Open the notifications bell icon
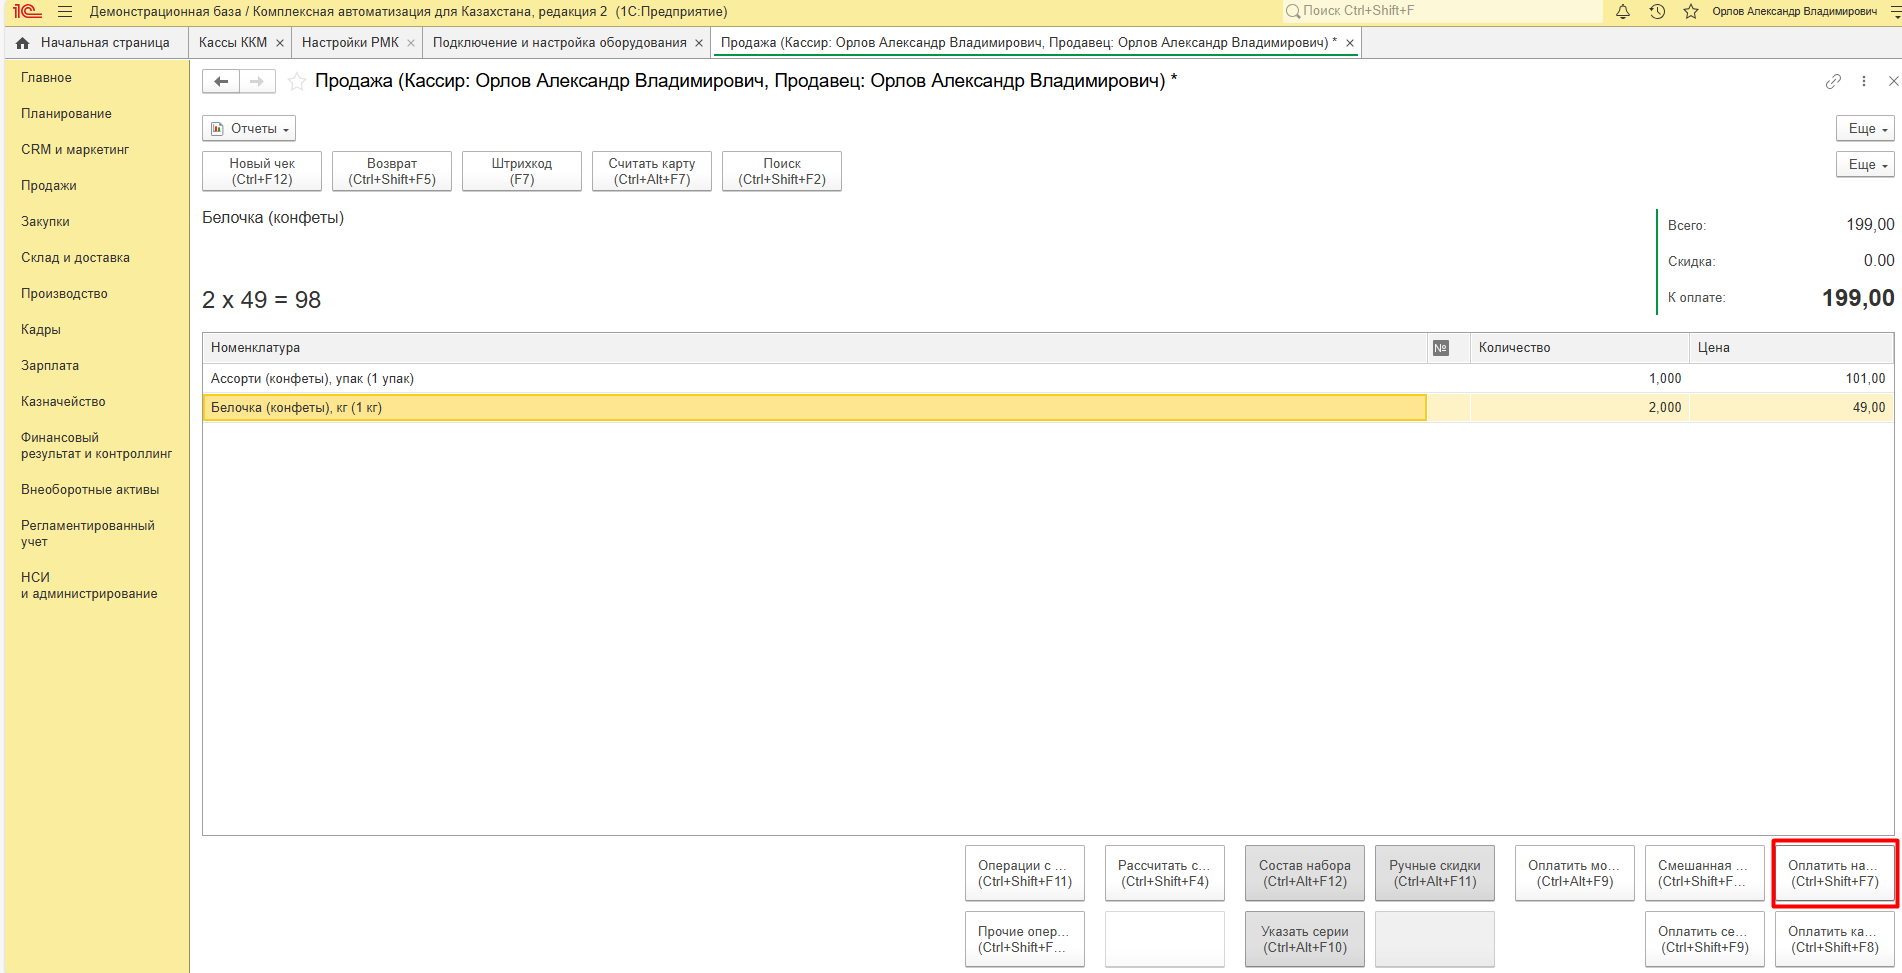The height and width of the screenshot is (973, 1902). coord(1623,12)
